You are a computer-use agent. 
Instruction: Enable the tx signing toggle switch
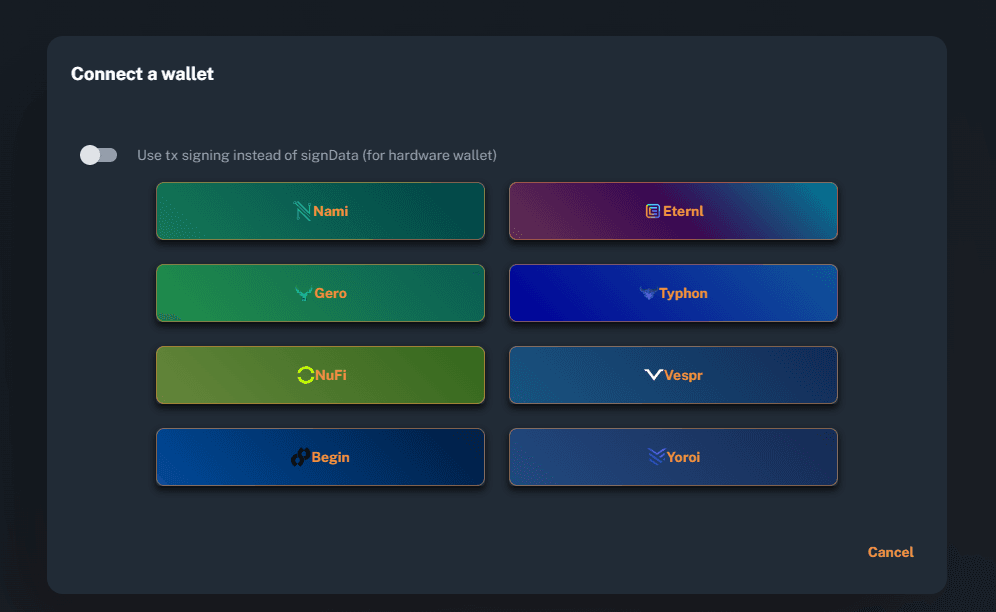(99, 155)
